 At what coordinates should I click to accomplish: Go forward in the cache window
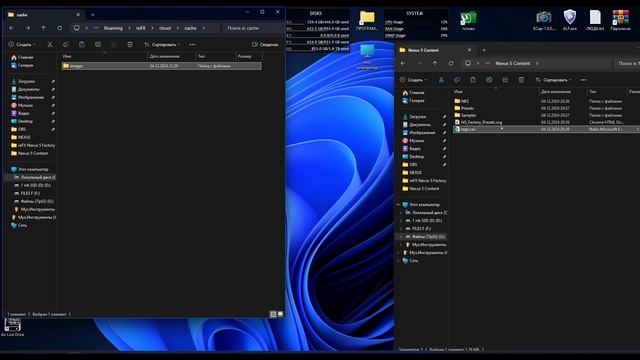tap(28, 28)
